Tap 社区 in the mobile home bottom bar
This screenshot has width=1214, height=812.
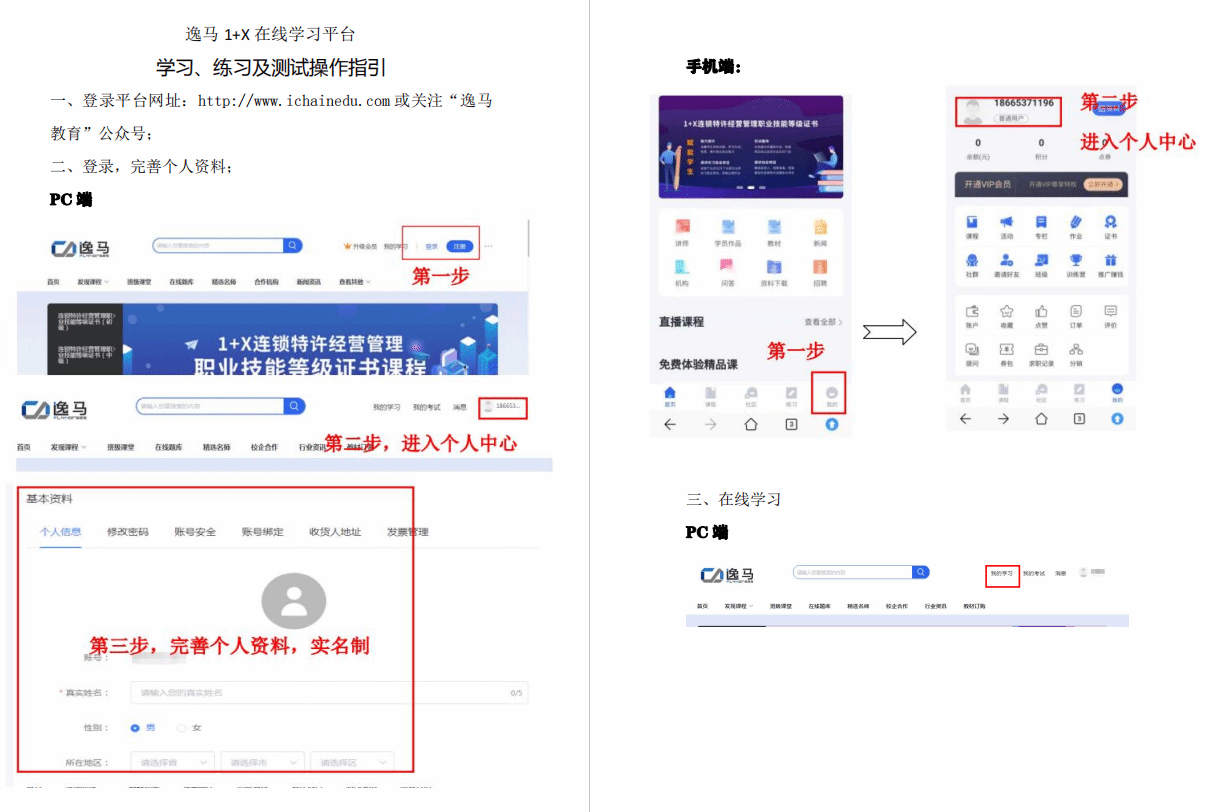coord(751,395)
